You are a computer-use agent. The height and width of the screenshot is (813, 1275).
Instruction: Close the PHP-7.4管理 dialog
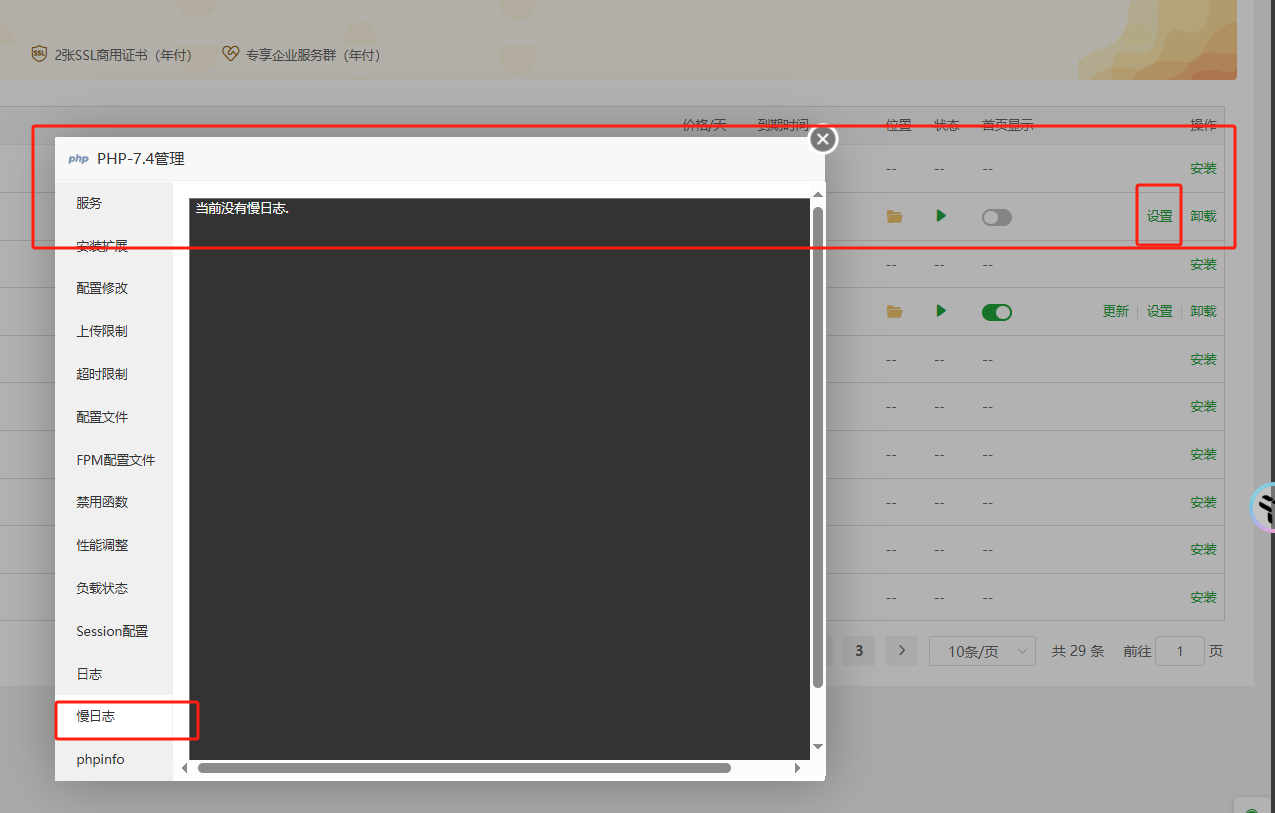pyautogui.click(x=823, y=139)
